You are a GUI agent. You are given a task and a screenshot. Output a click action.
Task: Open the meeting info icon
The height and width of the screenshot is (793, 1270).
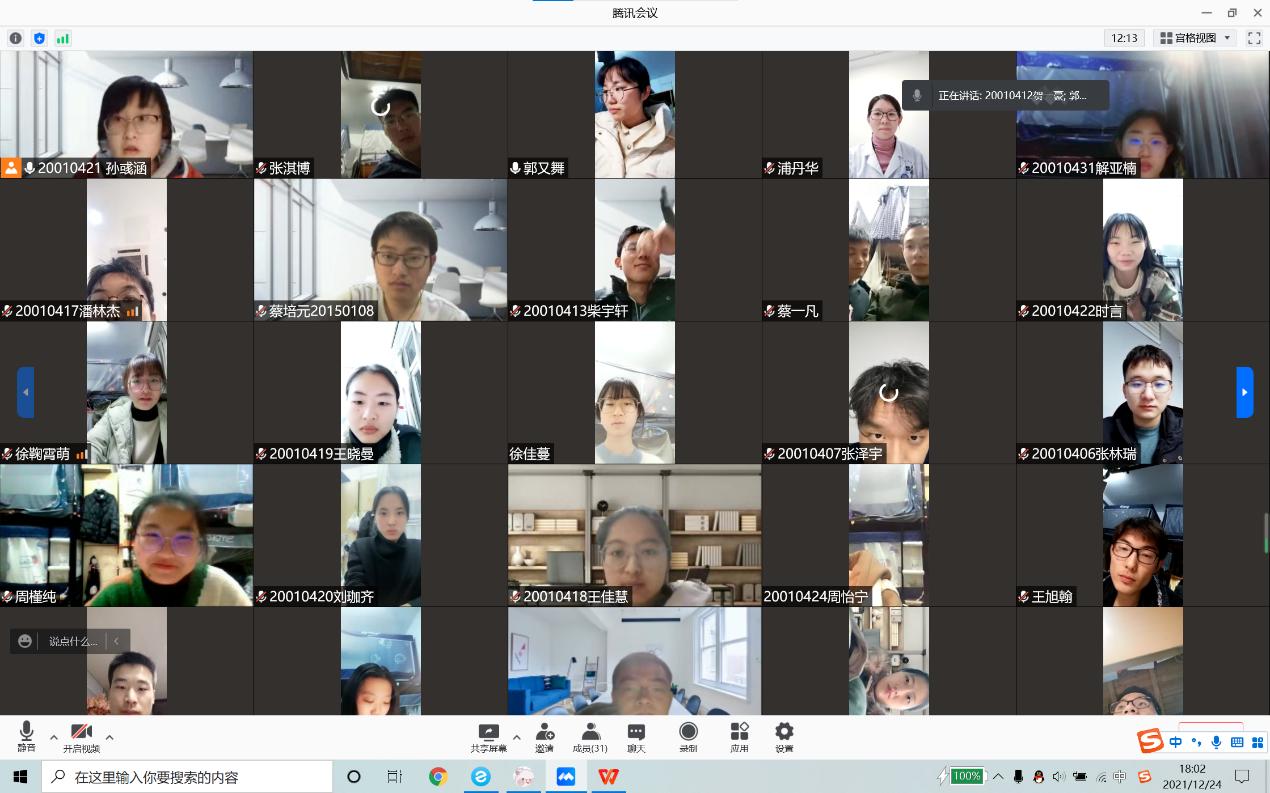click(x=15, y=38)
